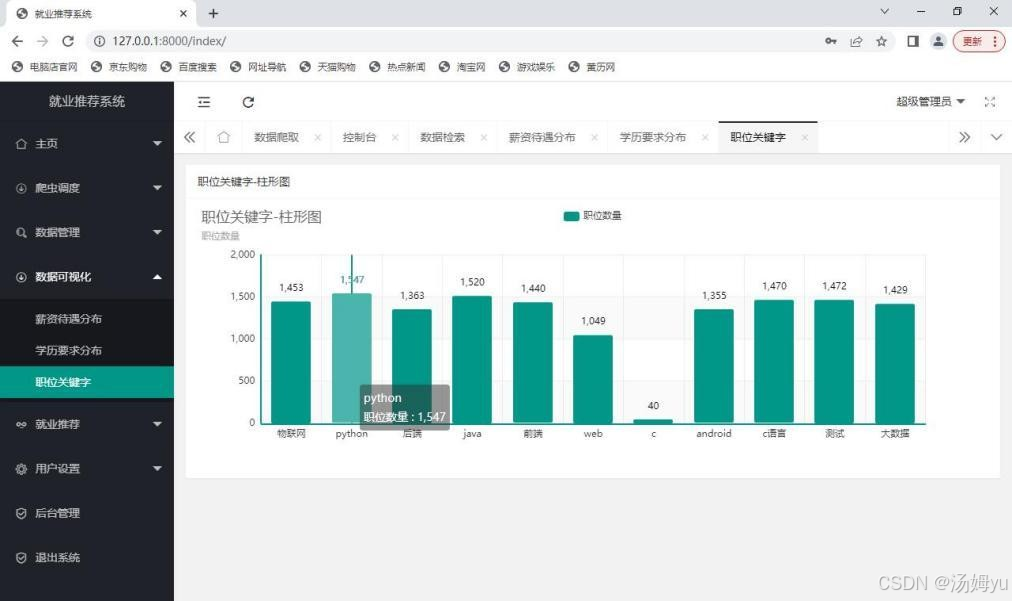This screenshot has height=601, width=1012.
Task: Open the 超级管理员 user dropdown
Action: pyautogui.click(x=930, y=101)
